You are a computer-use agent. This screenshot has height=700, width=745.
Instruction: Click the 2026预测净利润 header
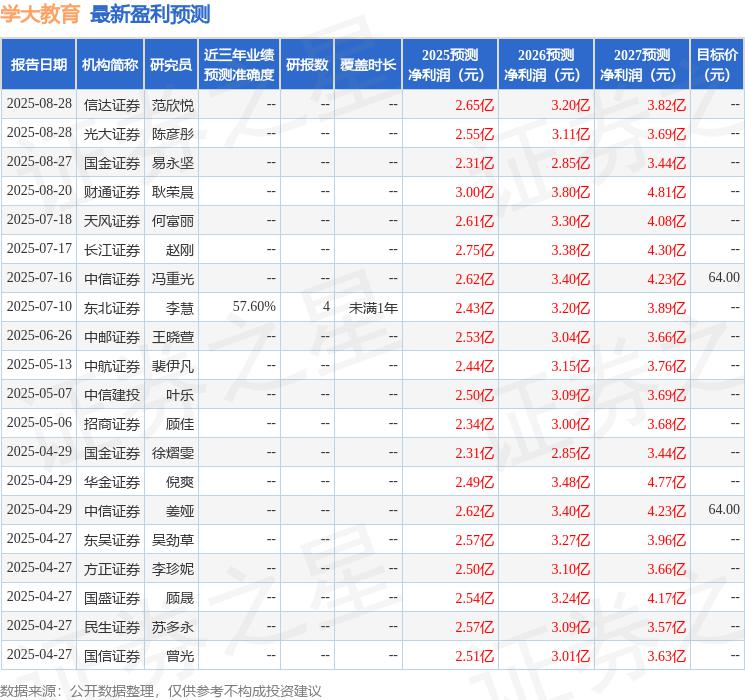(546, 65)
